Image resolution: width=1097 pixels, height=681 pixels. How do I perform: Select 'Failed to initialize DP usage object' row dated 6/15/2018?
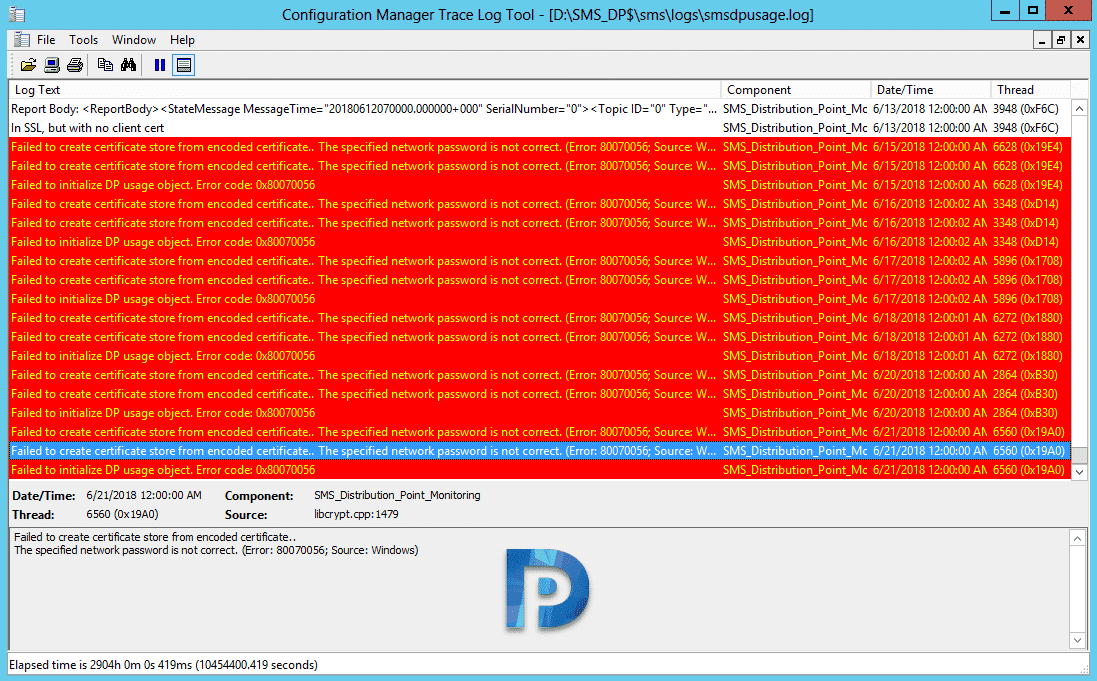539,185
